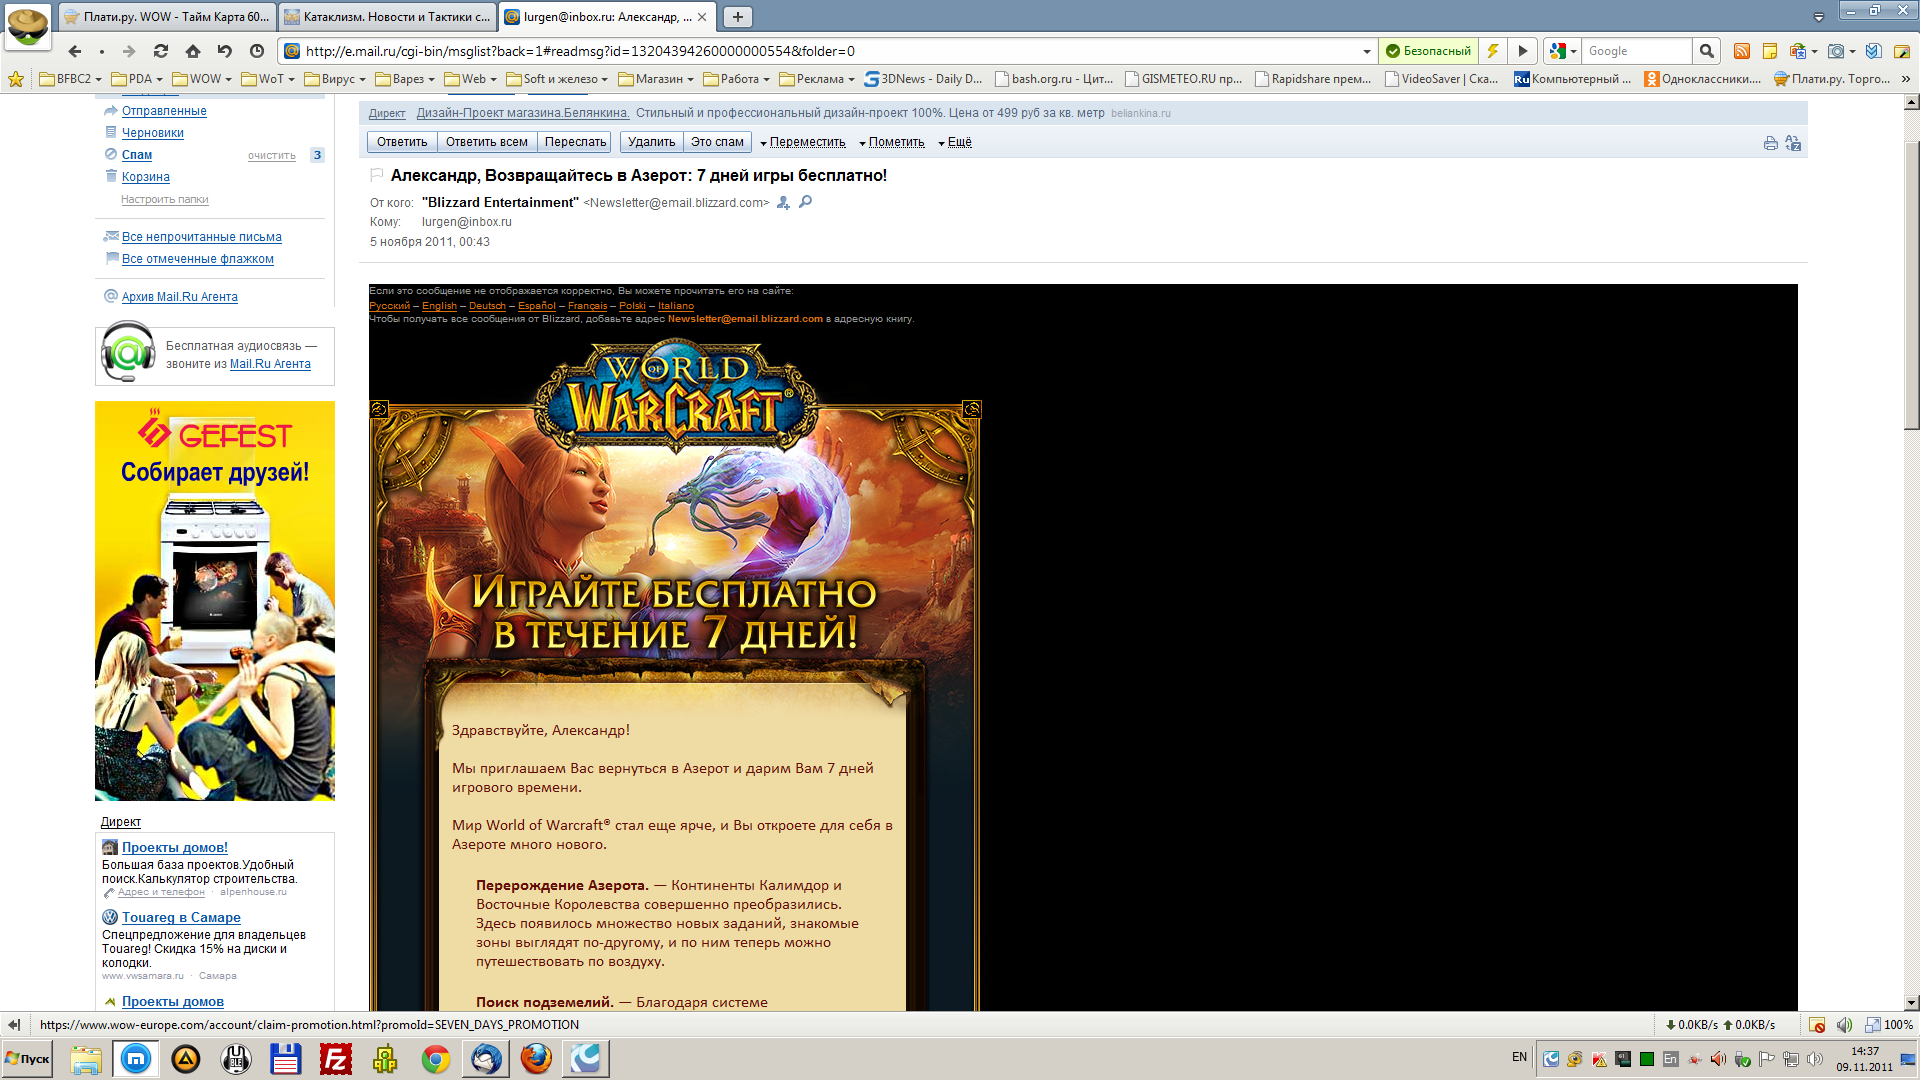
Task: Open the sticky notes toolbar icon
Action: (1770, 51)
